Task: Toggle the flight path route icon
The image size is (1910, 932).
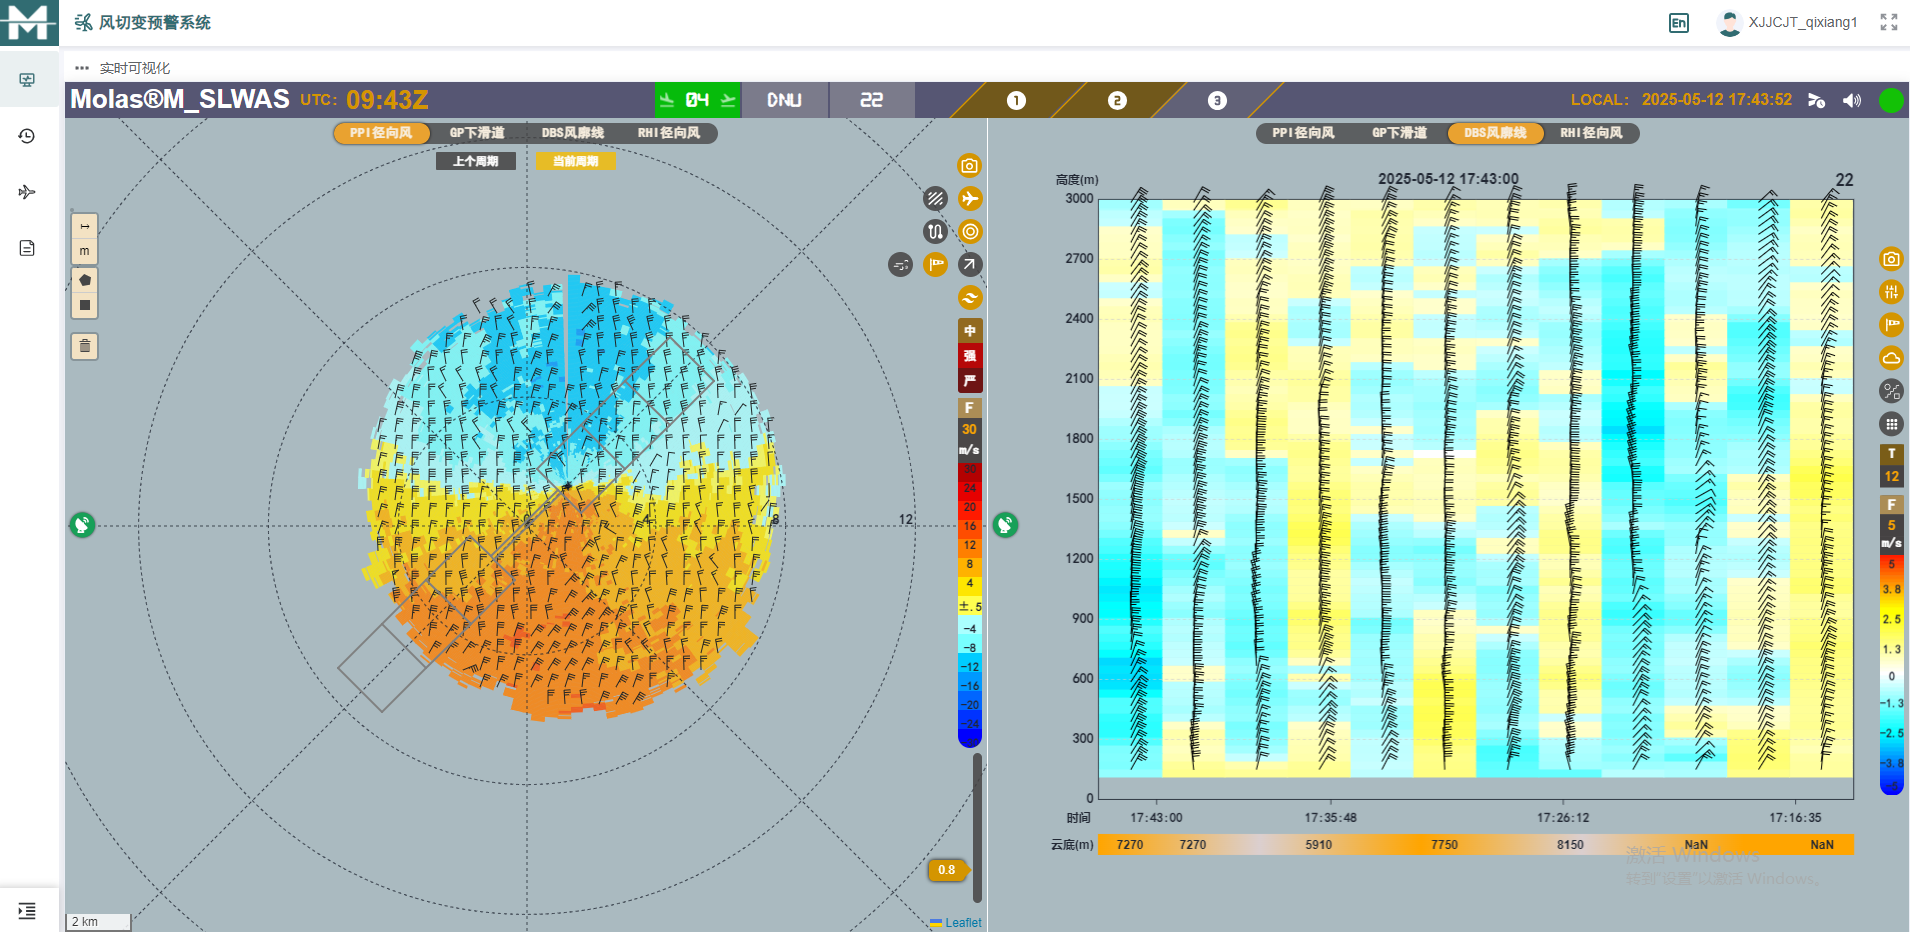Action: (935, 231)
